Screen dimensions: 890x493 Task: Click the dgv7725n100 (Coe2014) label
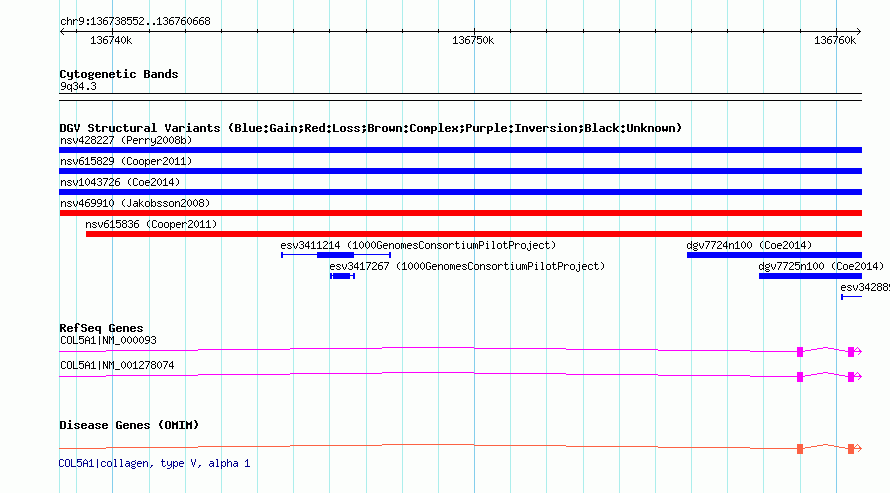coord(821,266)
